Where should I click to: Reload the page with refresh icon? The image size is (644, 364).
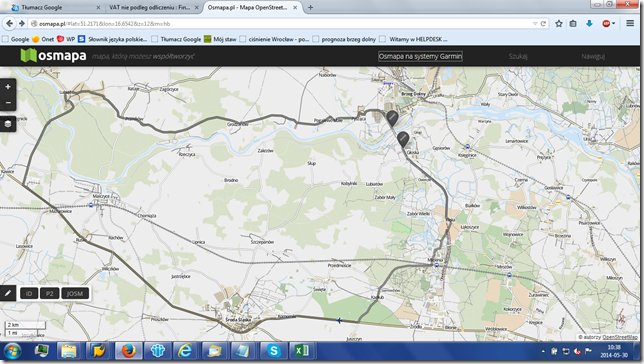pyautogui.click(x=543, y=24)
